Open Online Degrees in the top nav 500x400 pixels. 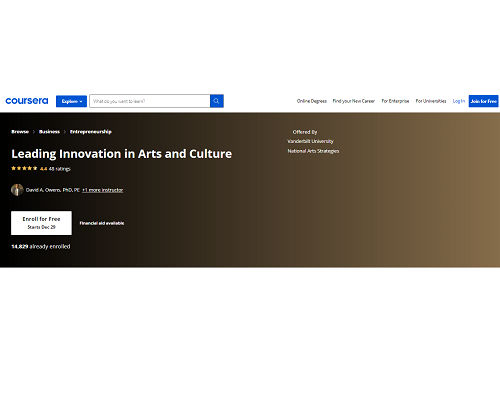[312, 101]
